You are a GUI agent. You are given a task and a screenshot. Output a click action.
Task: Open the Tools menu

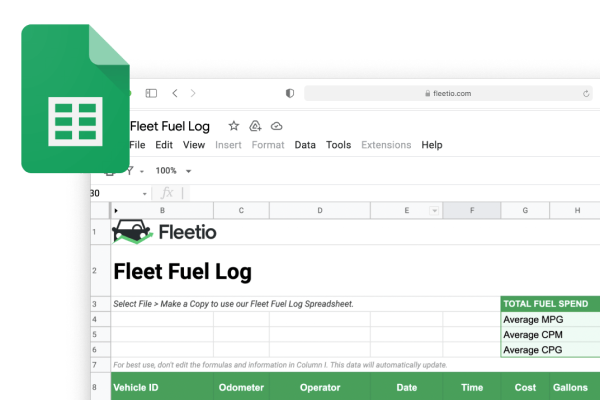click(x=339, y=145)
